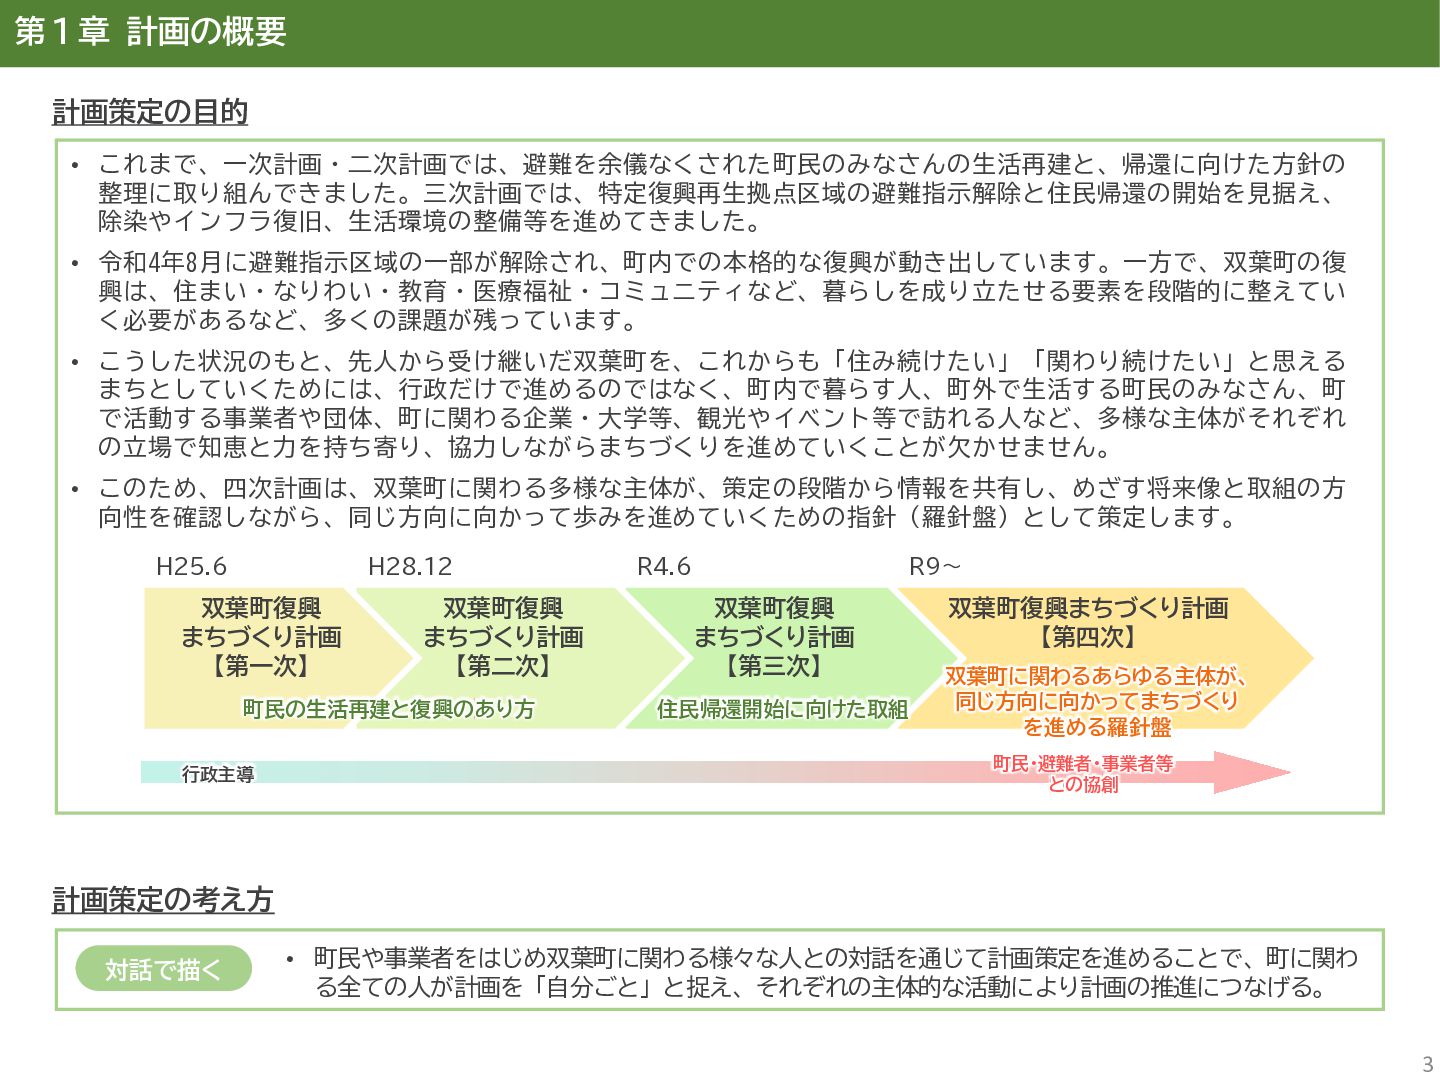Click the 'H28.12' date label
This screenshot has height=1080, width=1440.
pos(410,567)
